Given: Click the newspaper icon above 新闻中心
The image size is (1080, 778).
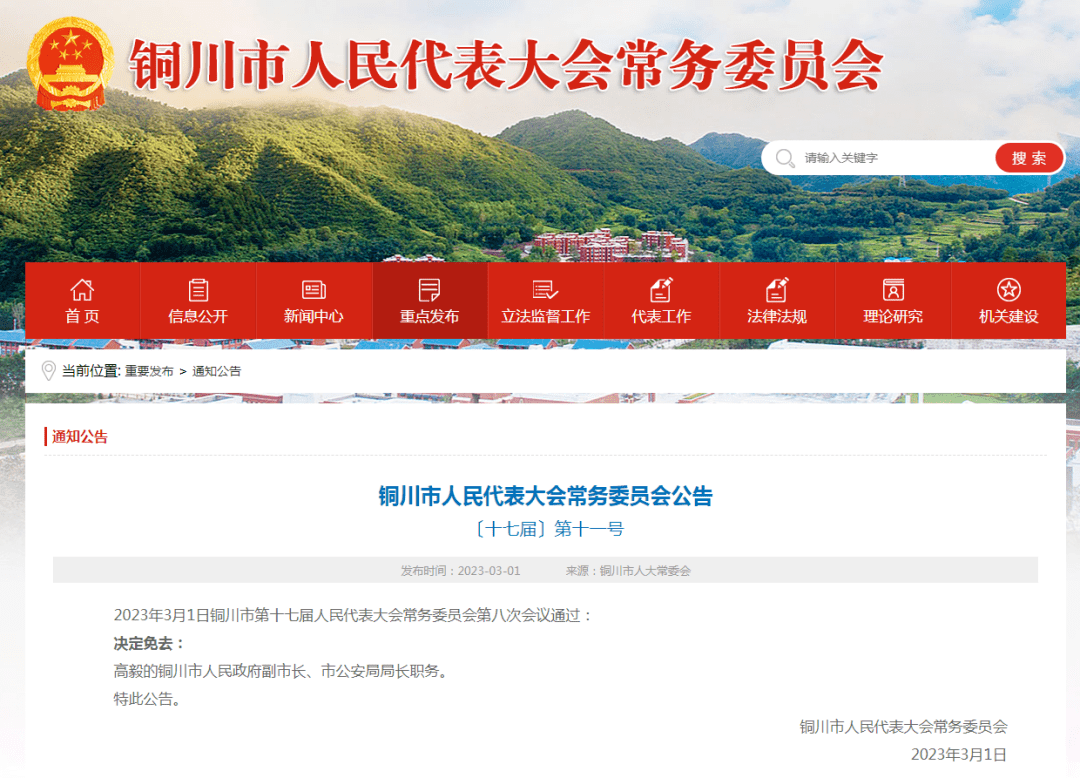Looking at the screenshot, I should click(x=314, y=290).
